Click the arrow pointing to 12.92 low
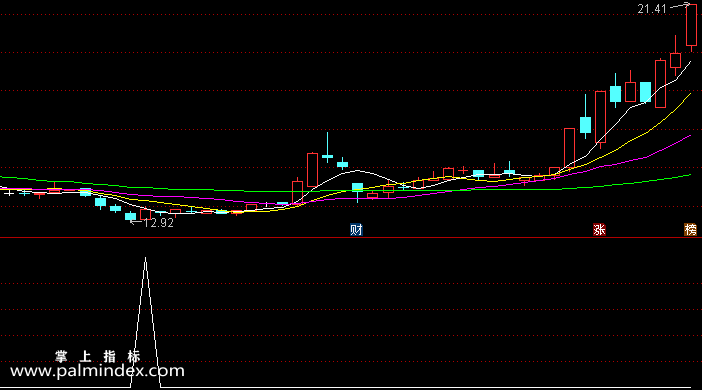702x390 pixels. point(136,222)
